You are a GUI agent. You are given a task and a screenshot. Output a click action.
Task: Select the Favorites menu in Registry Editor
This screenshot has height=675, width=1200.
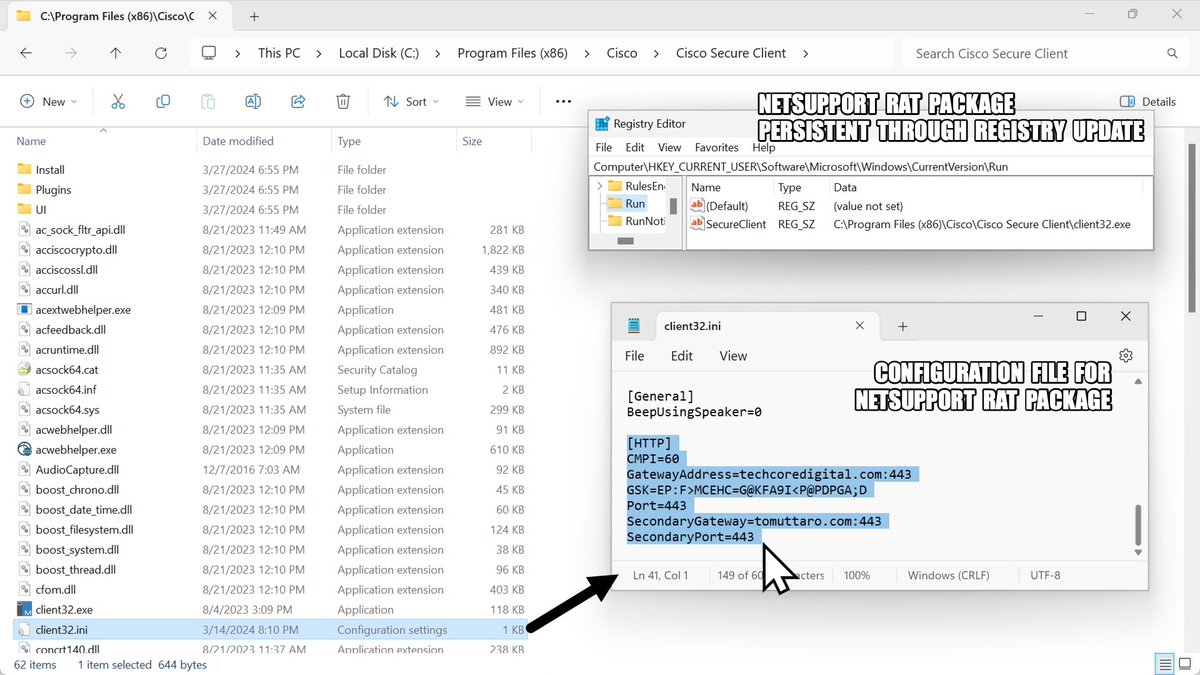(x=716, y=147)
